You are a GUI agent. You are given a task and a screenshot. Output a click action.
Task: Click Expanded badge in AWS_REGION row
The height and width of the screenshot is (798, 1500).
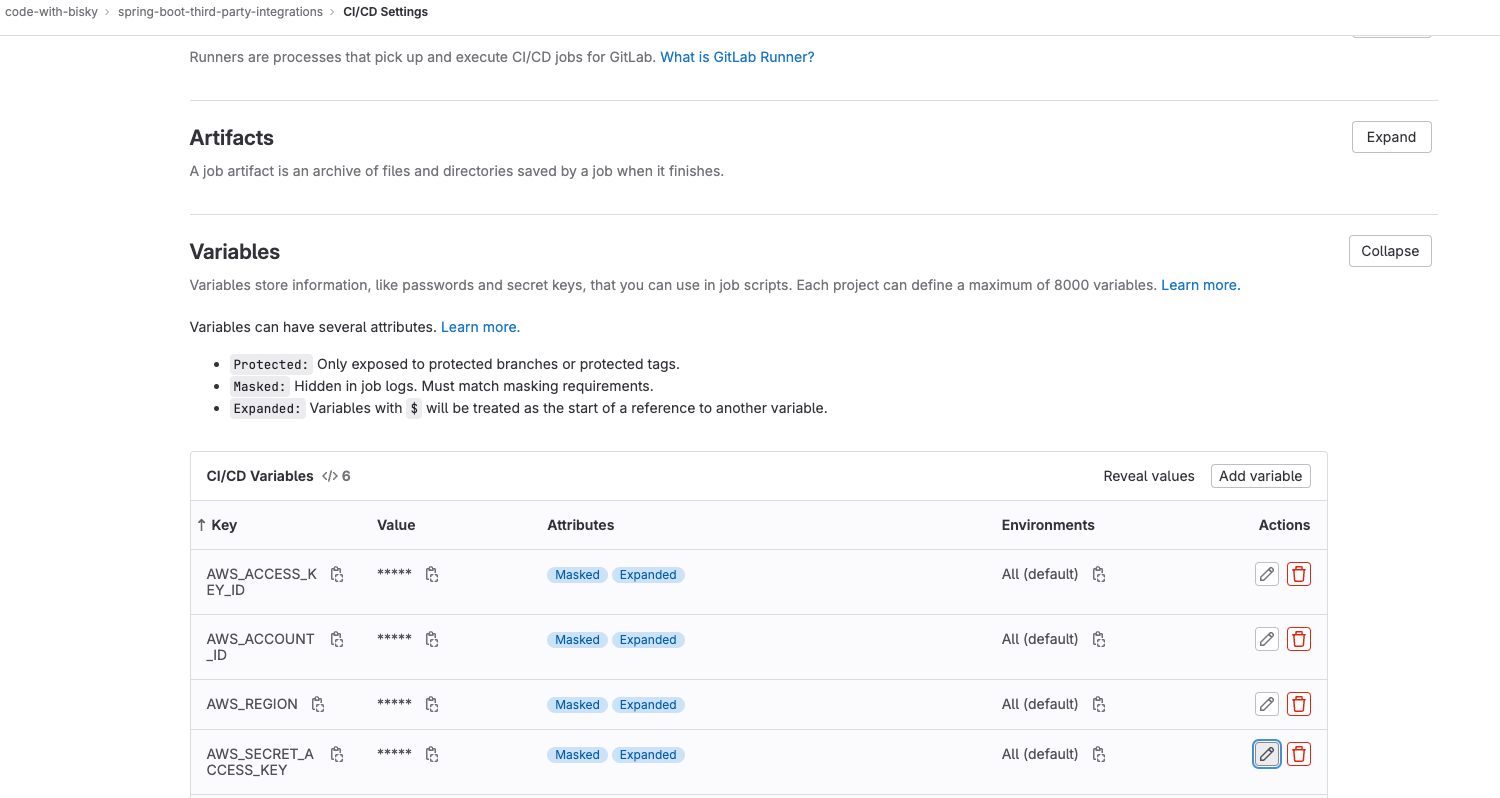(x=648, y=705)
